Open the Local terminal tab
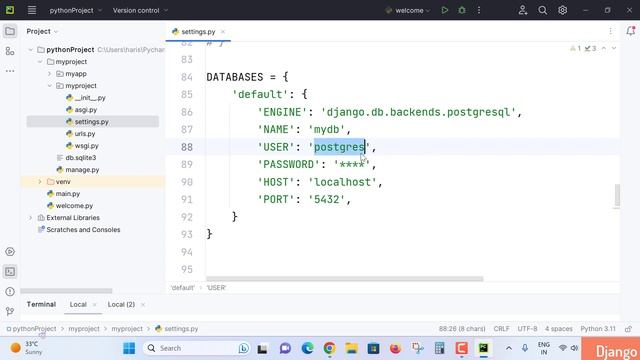This screenshot has width=640, height=360. [78, 304]
